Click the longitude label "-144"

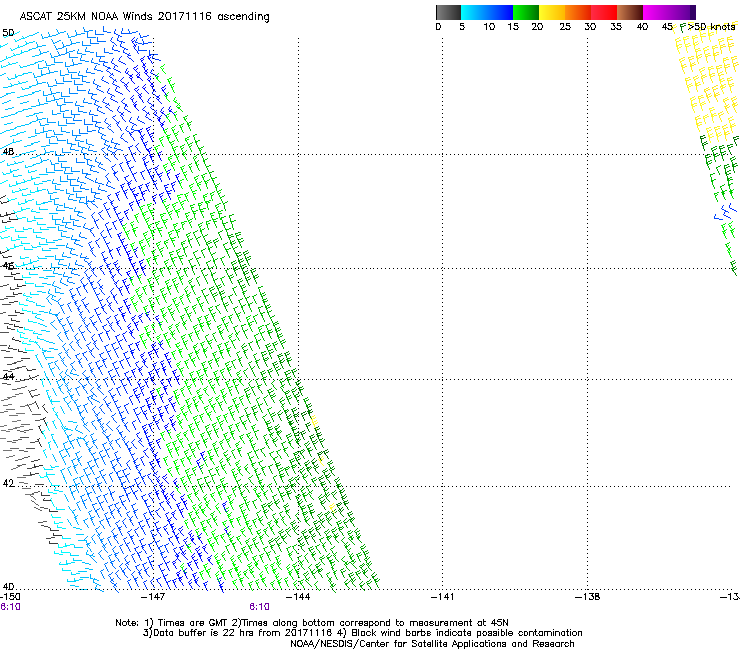pos(298,597)
